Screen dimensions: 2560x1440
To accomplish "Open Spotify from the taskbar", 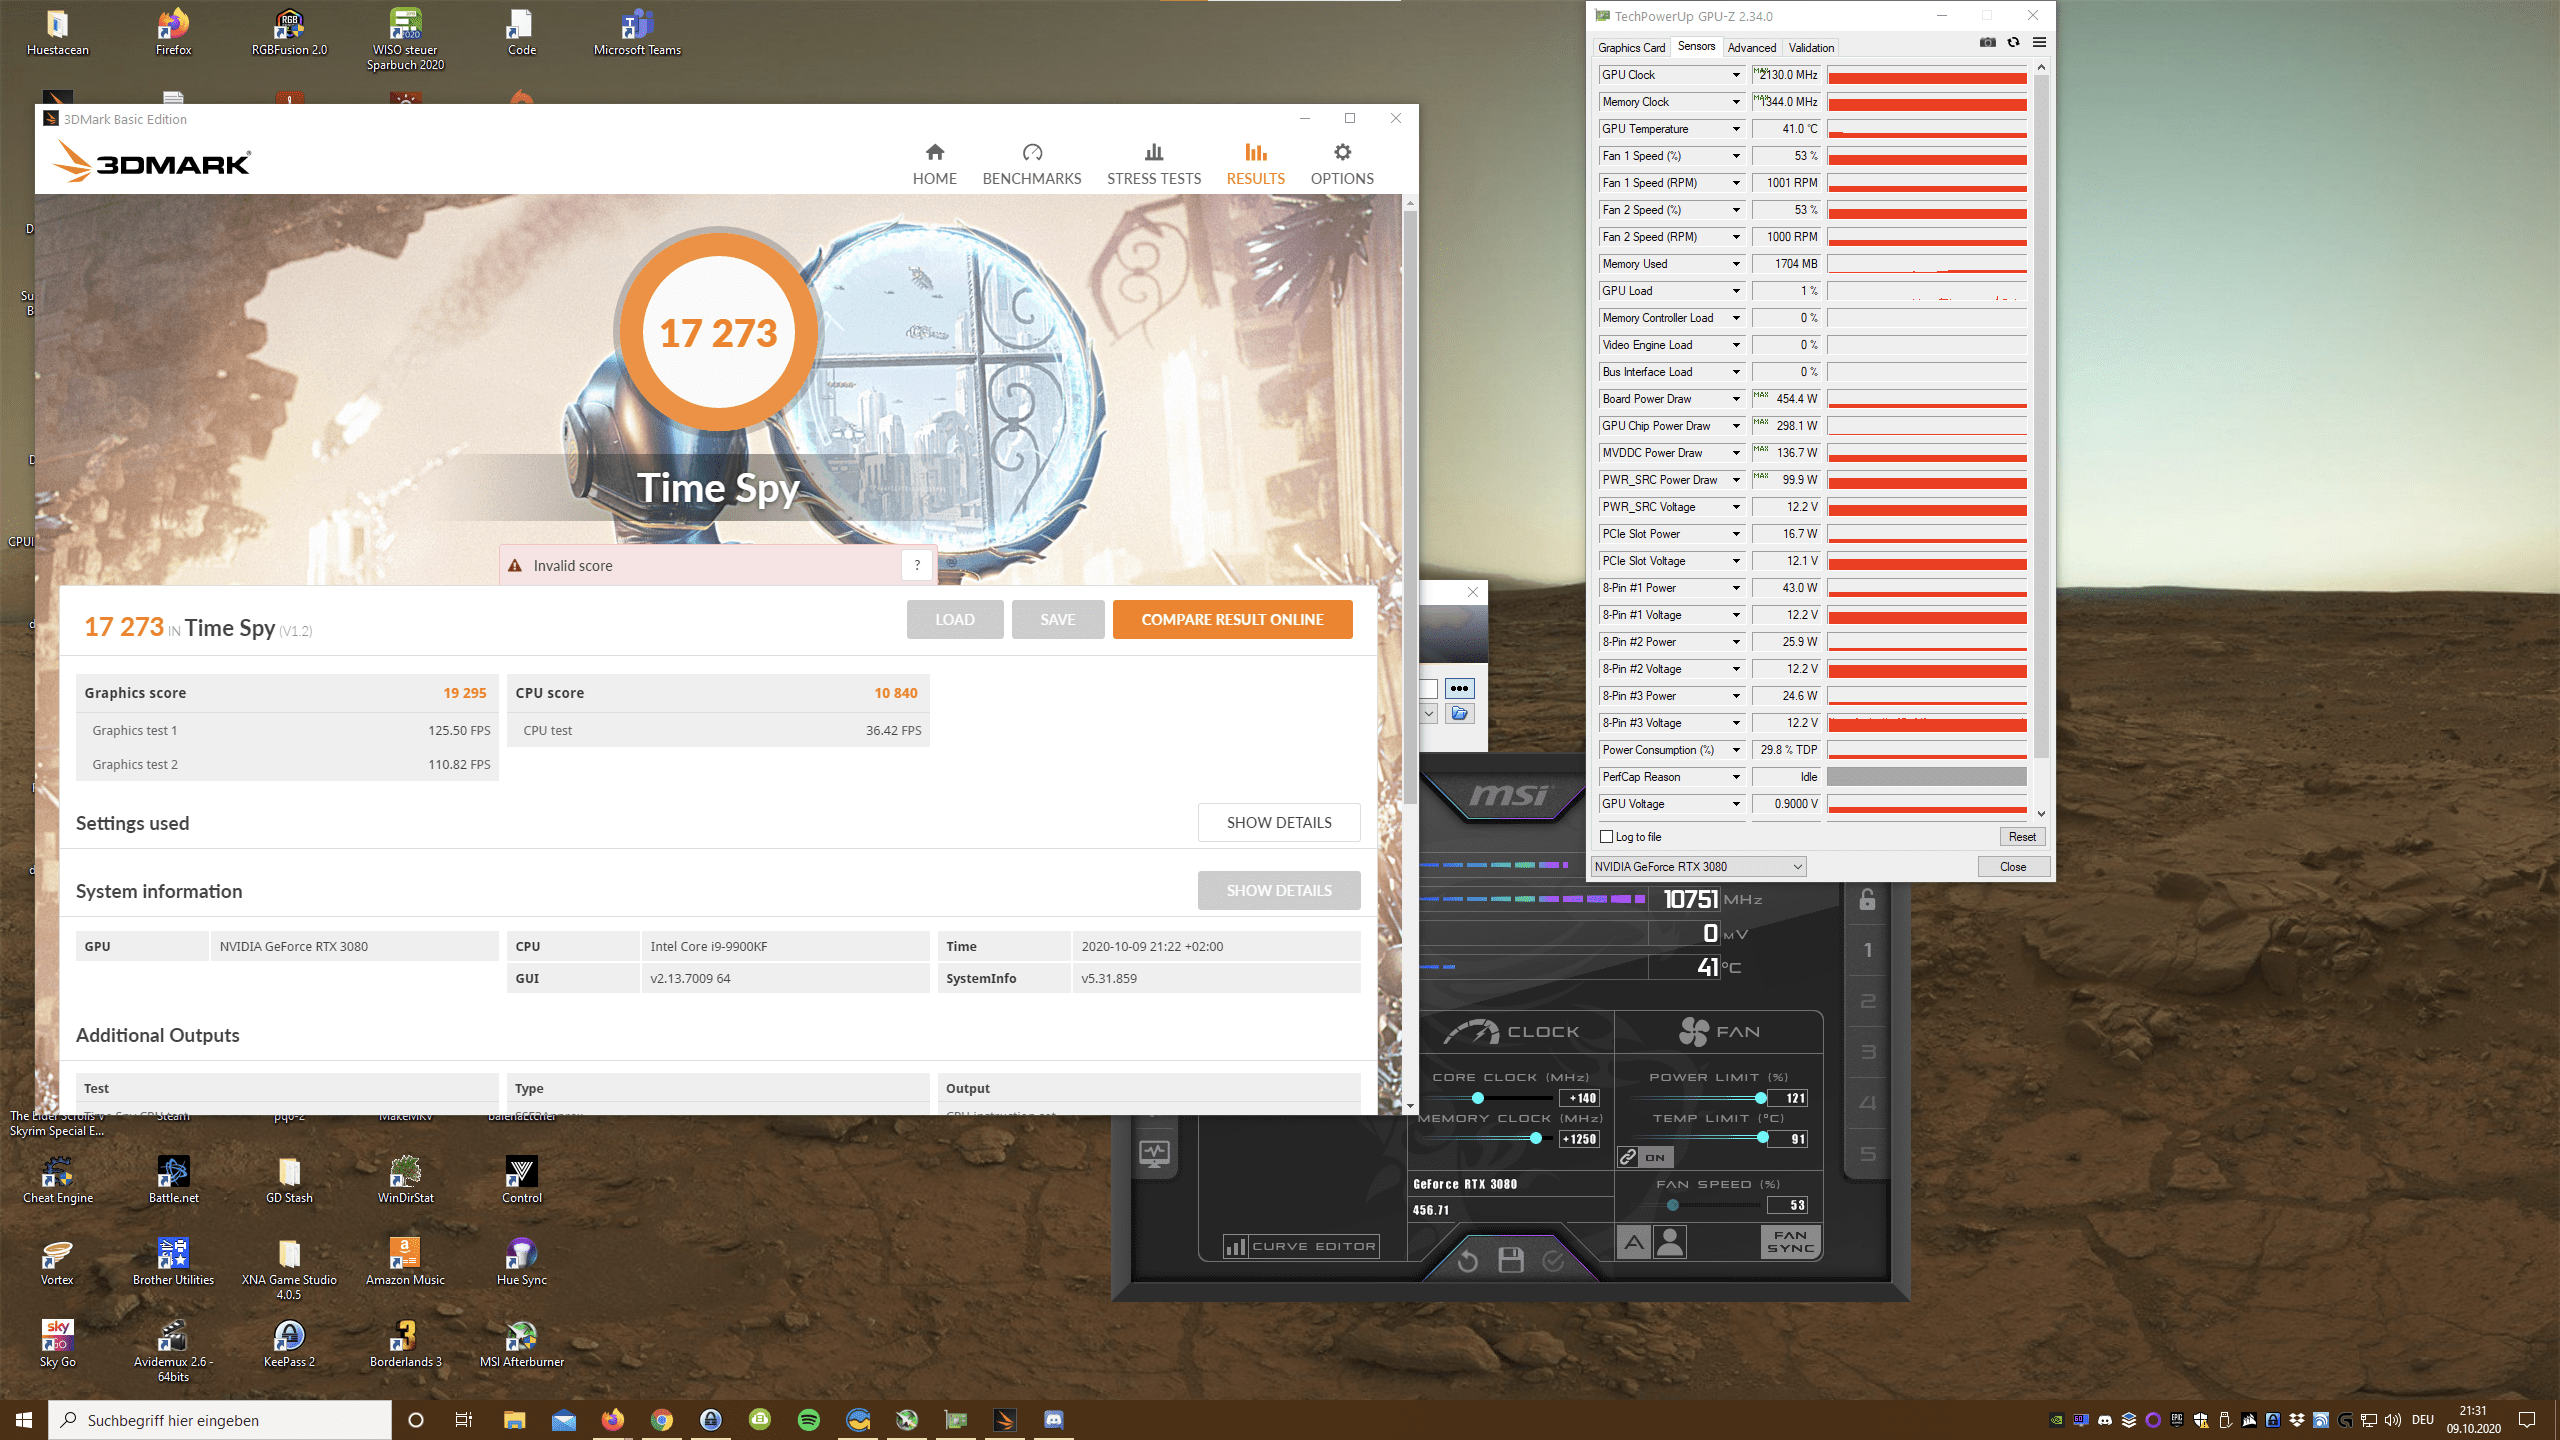I will point(809,1419).
